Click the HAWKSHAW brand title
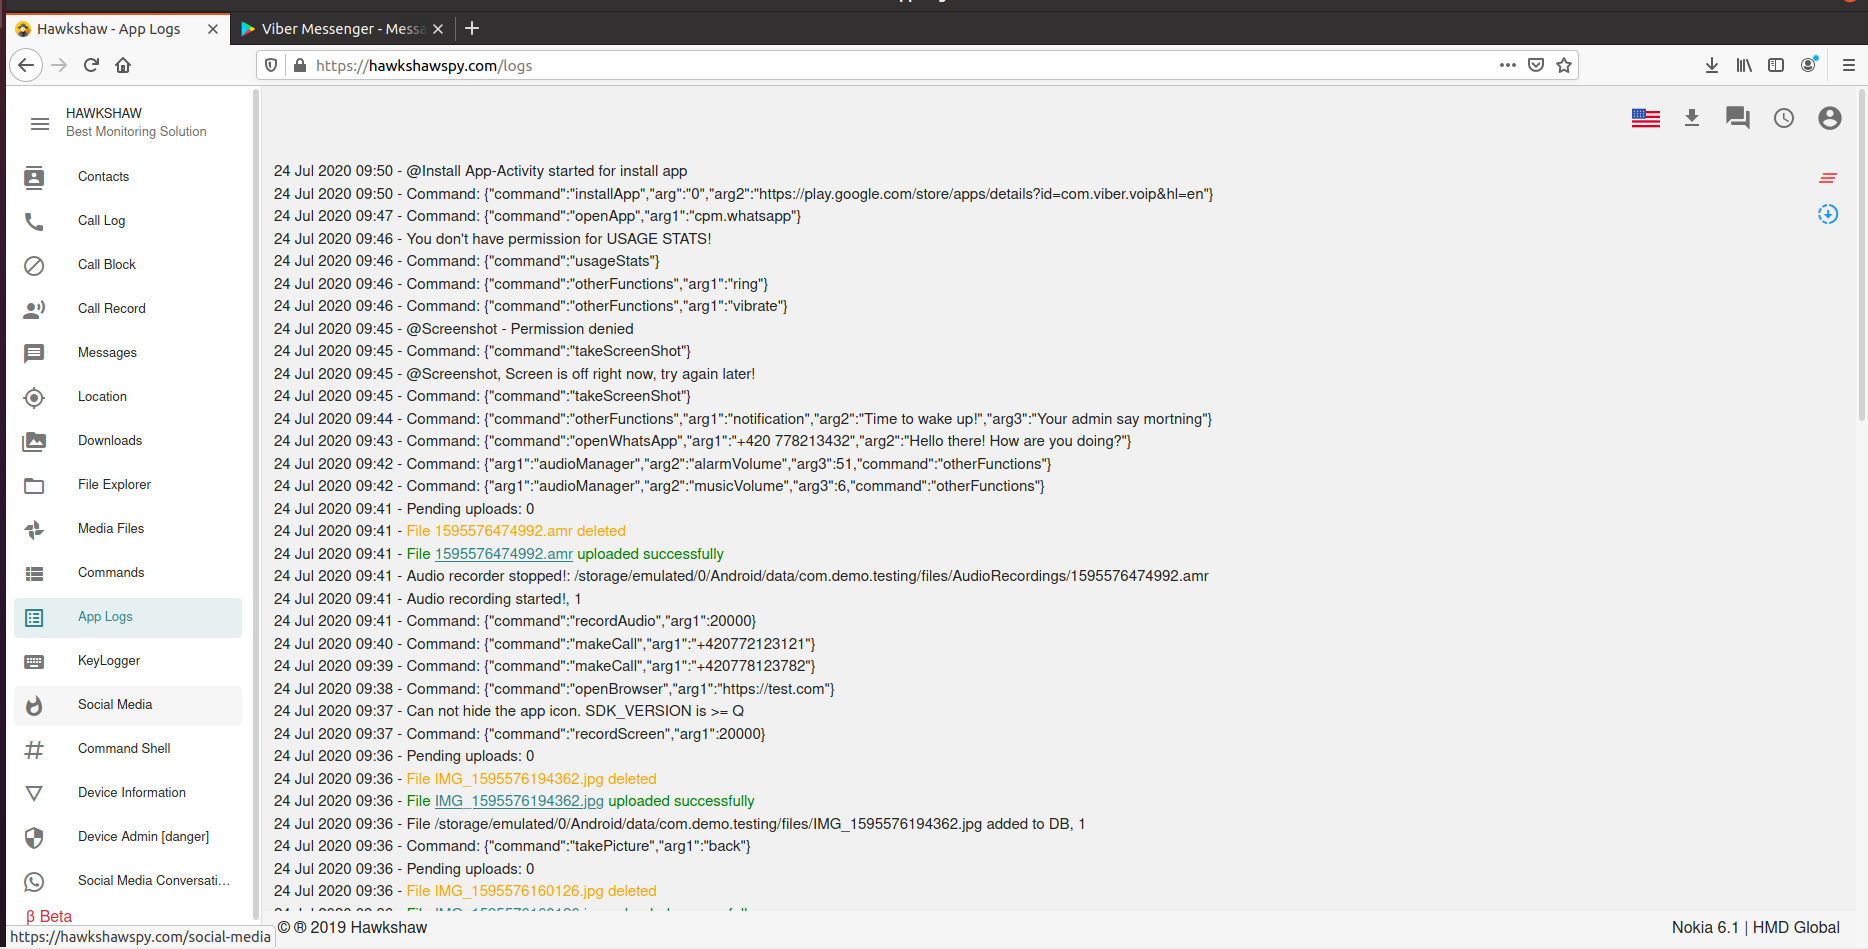 click(x=104, y=113)
